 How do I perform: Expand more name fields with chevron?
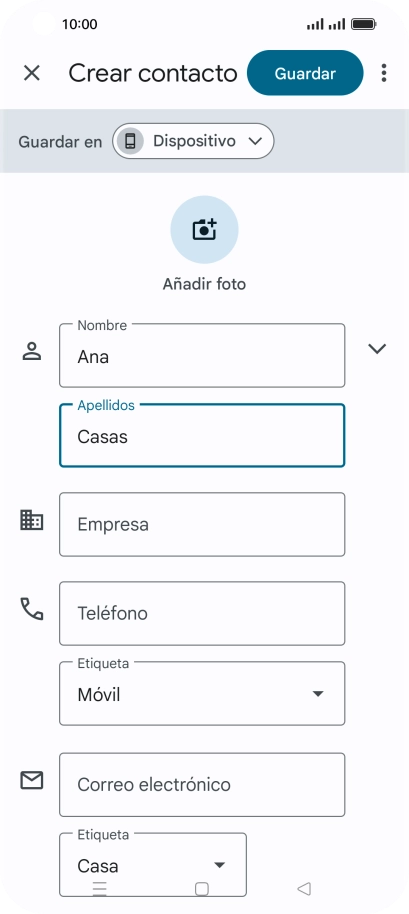click(x=378, y=349)
